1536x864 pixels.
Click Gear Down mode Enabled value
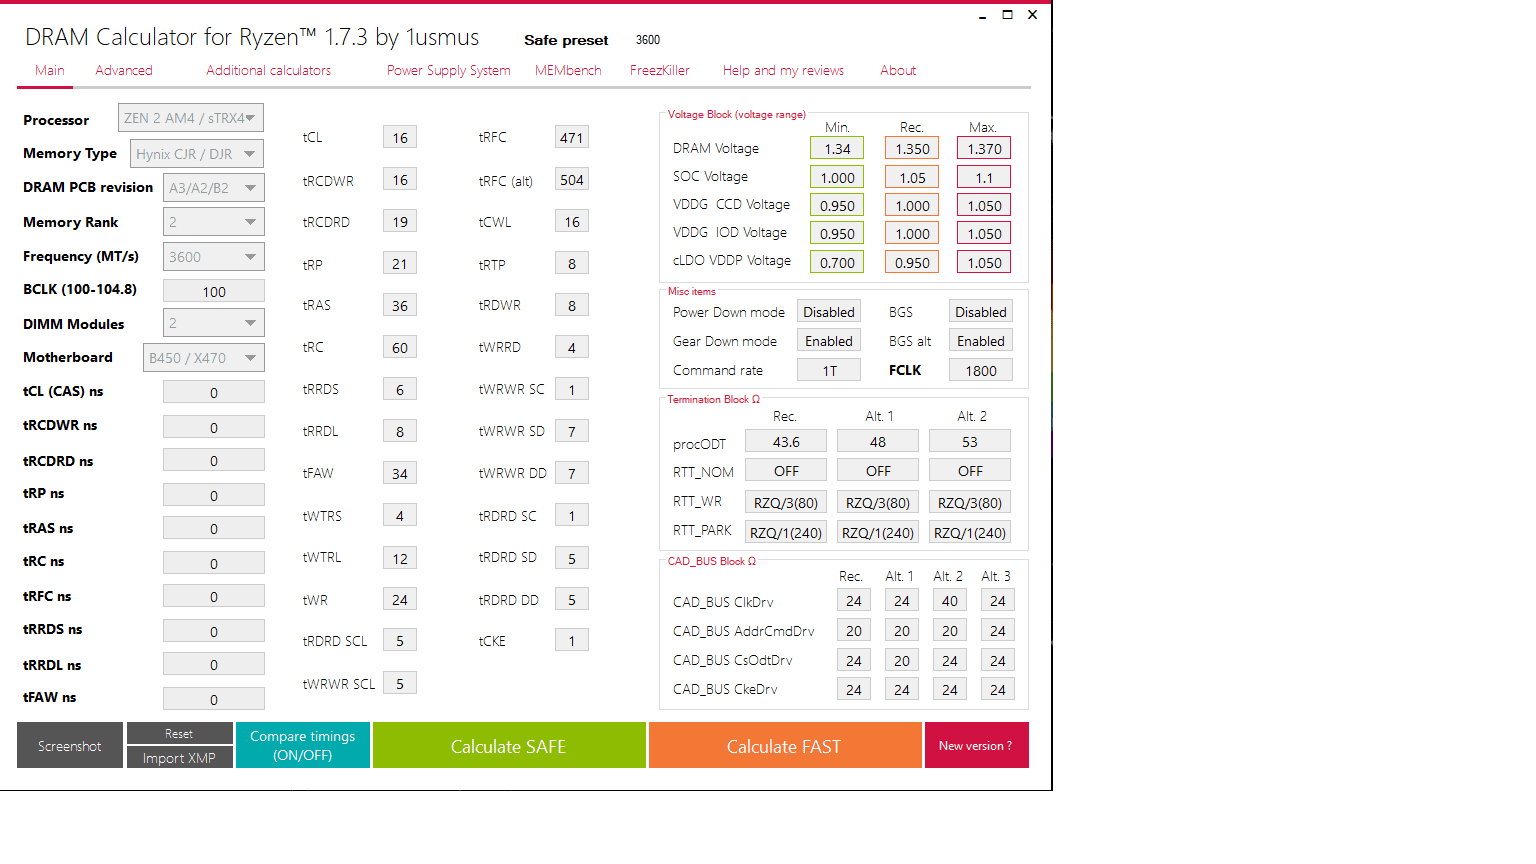[829, 341]
